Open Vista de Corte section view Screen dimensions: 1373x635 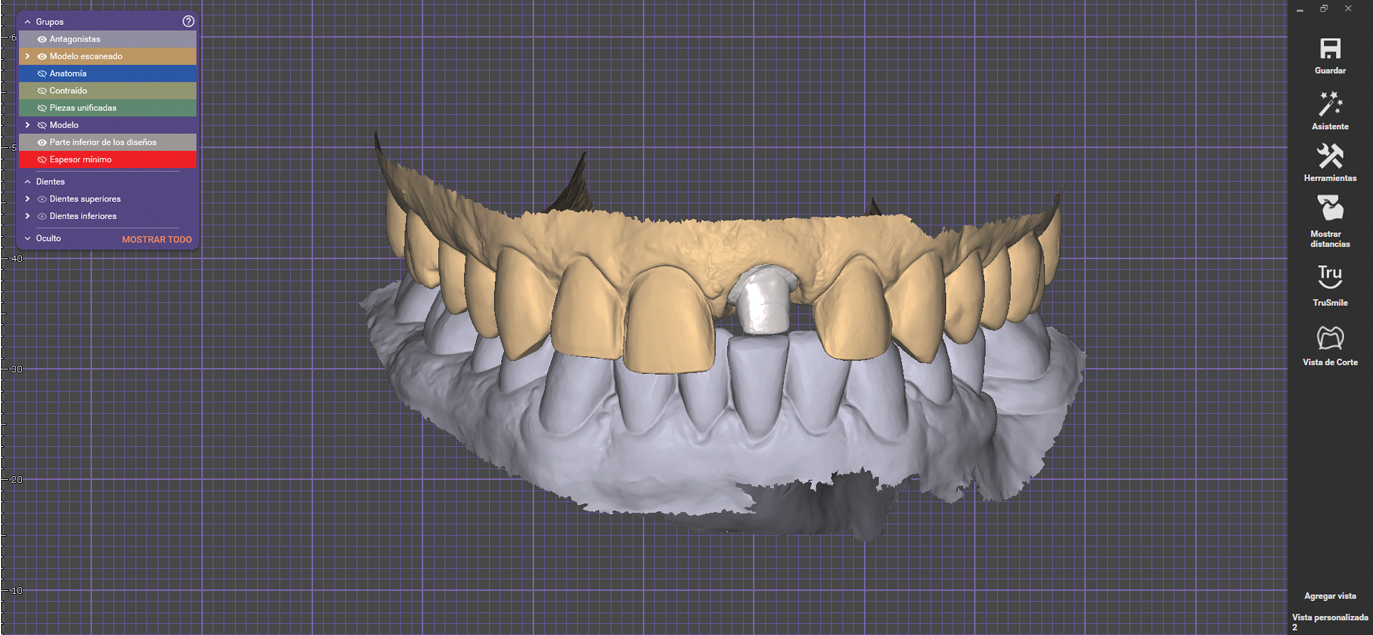(1330, 338)
